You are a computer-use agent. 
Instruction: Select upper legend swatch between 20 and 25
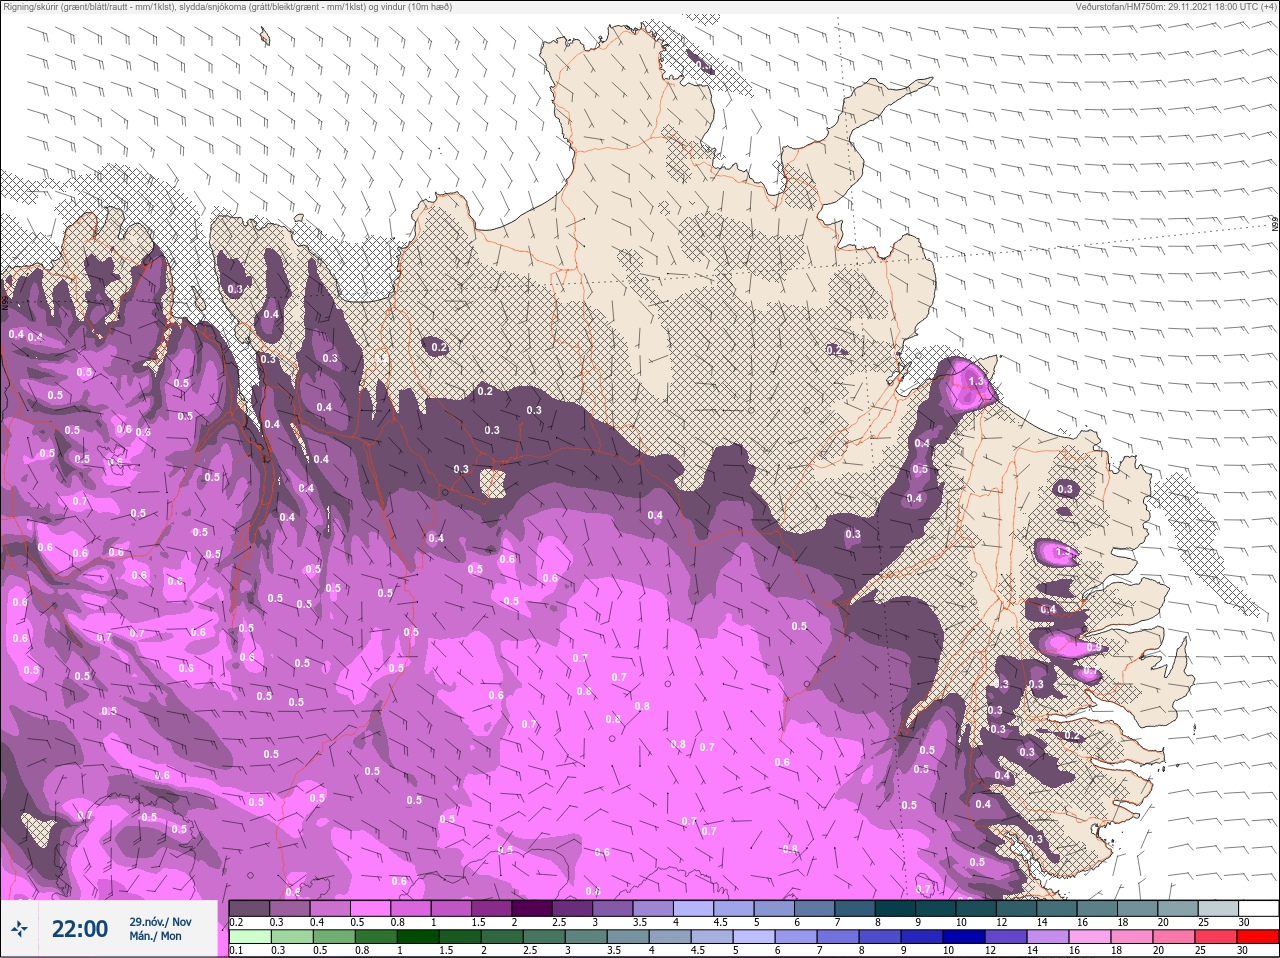tap(1178, 908)
